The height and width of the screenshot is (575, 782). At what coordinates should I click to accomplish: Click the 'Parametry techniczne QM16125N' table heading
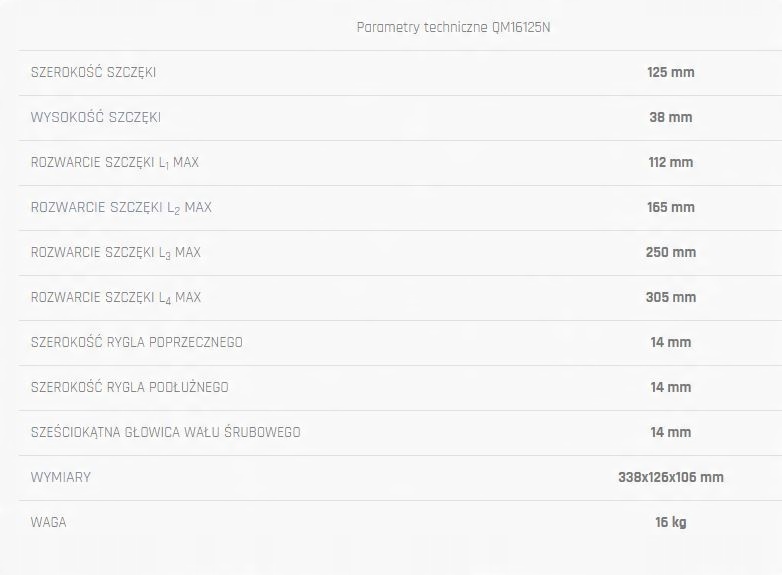tap(453, 27)
